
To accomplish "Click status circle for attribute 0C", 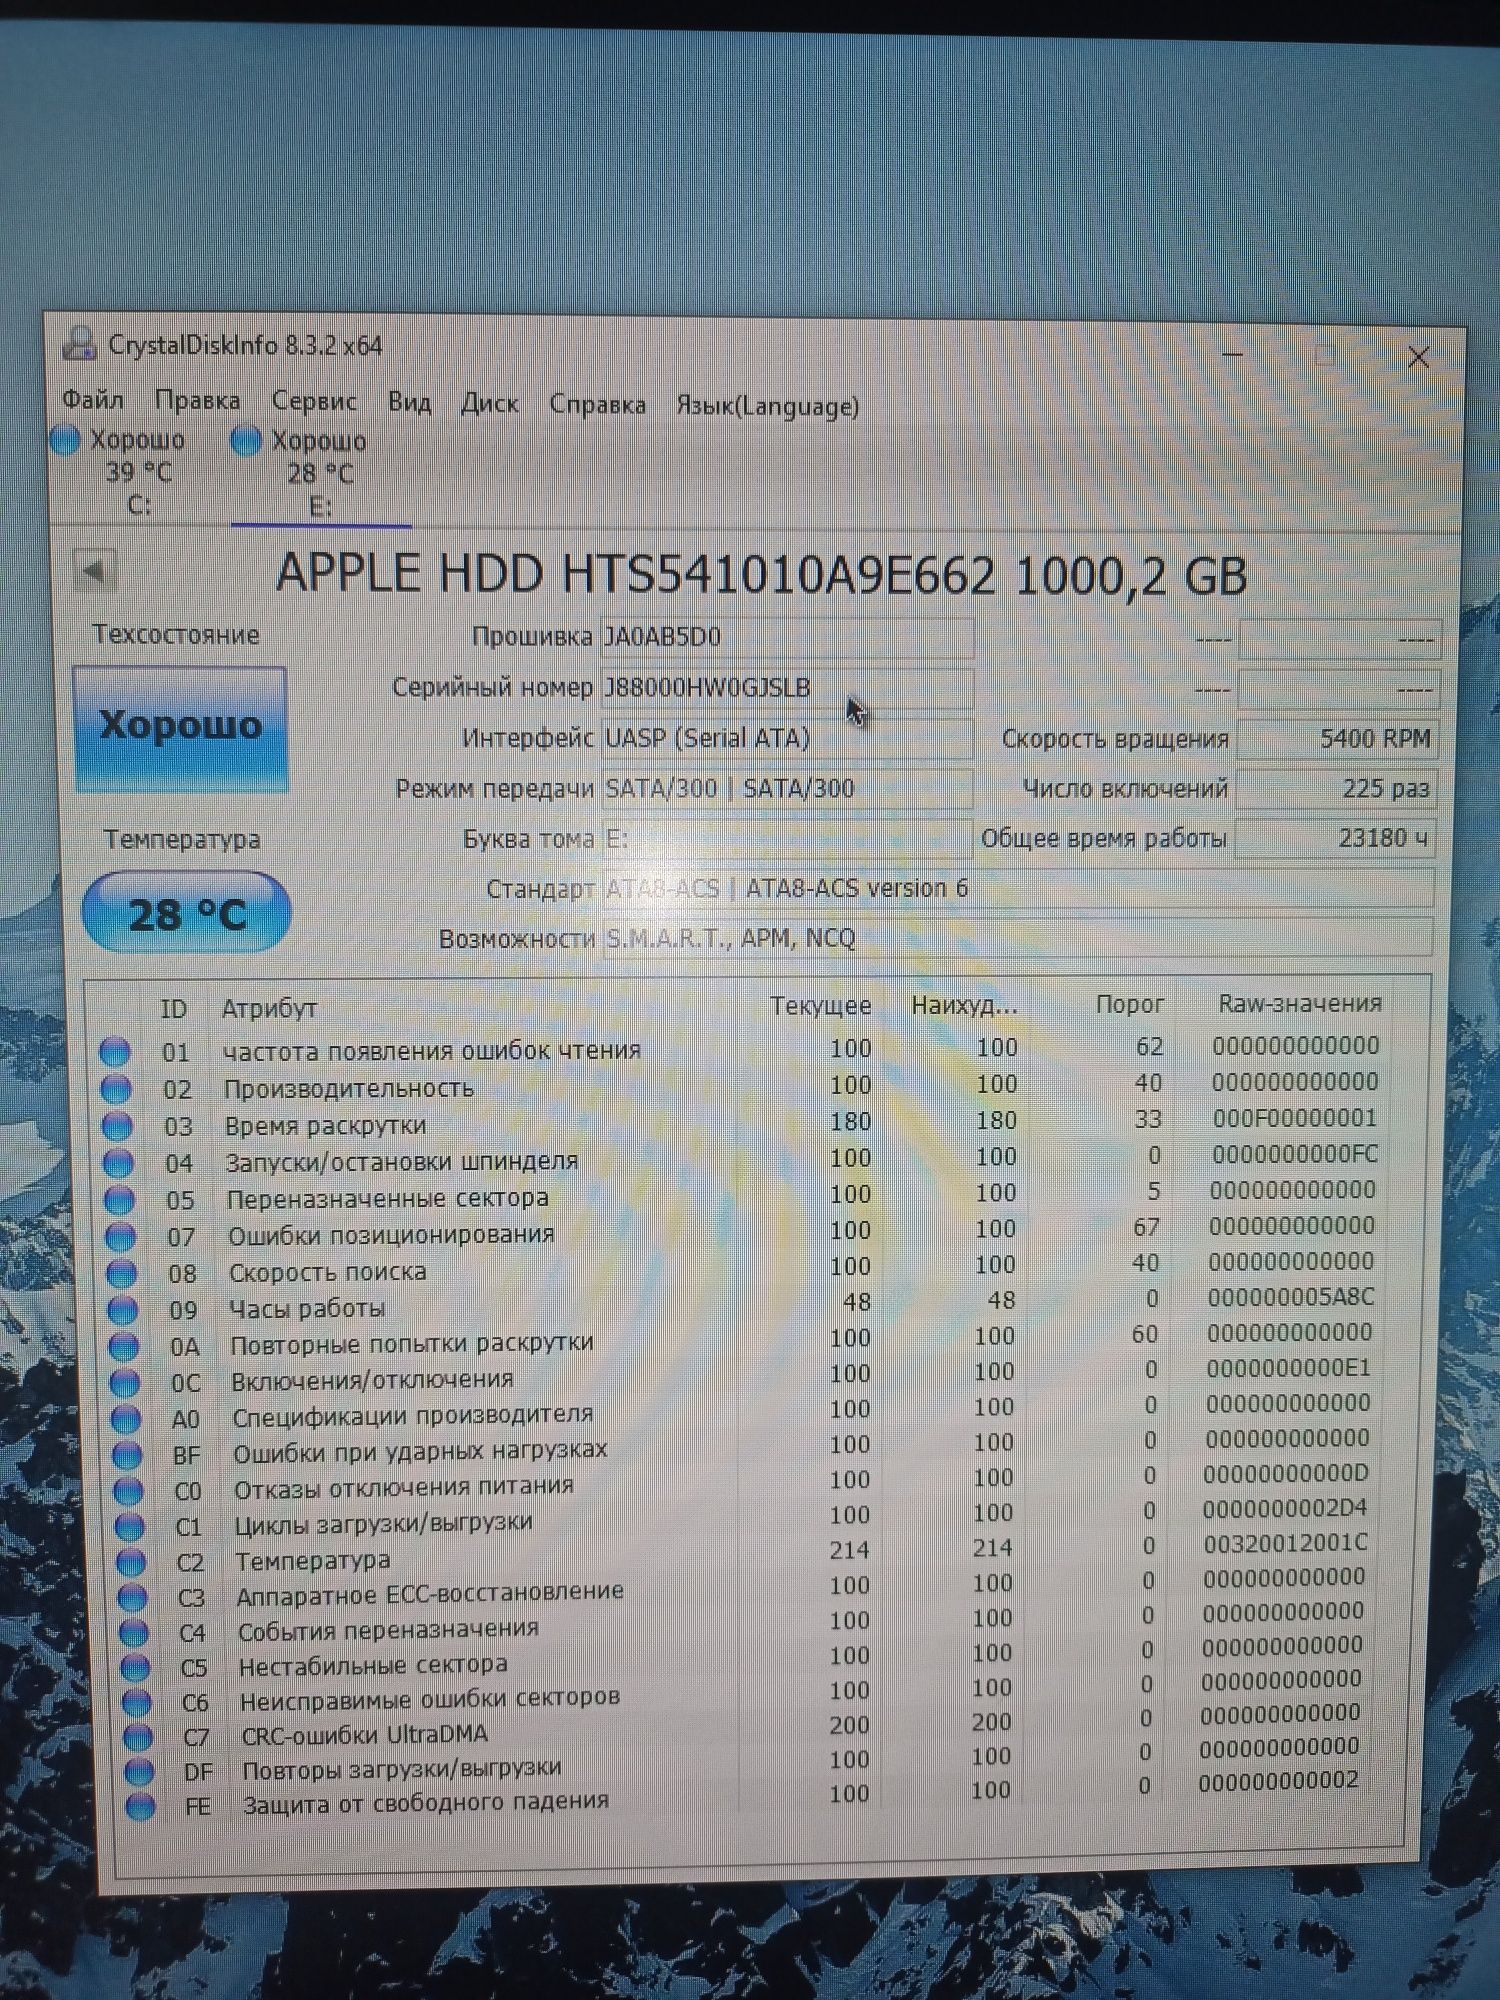I will click(124, 1382).
